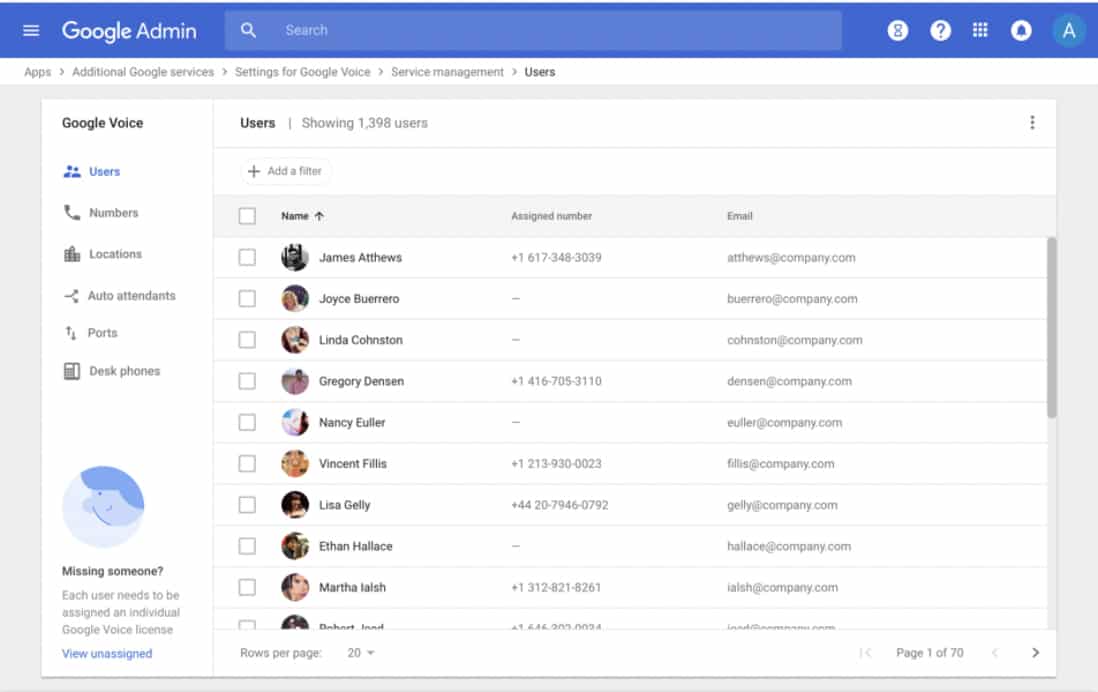Click the Missing someone illustration
The width and height of the screenshot is (1098, 692).
tap(103, 506)
